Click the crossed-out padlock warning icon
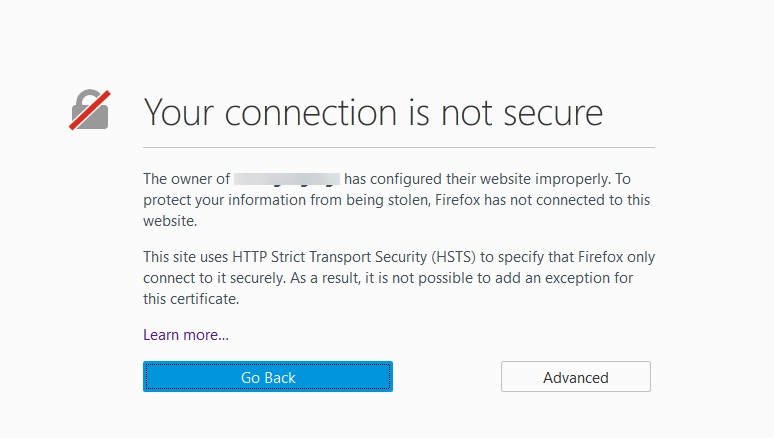The image size is (774, 438). pos(89,110)
